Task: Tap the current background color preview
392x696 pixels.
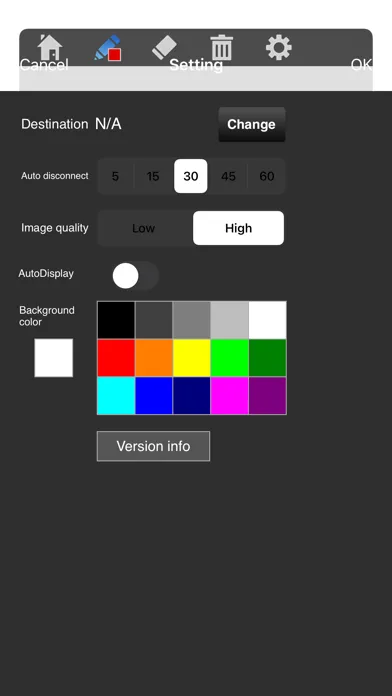Action: coord(54,358)
